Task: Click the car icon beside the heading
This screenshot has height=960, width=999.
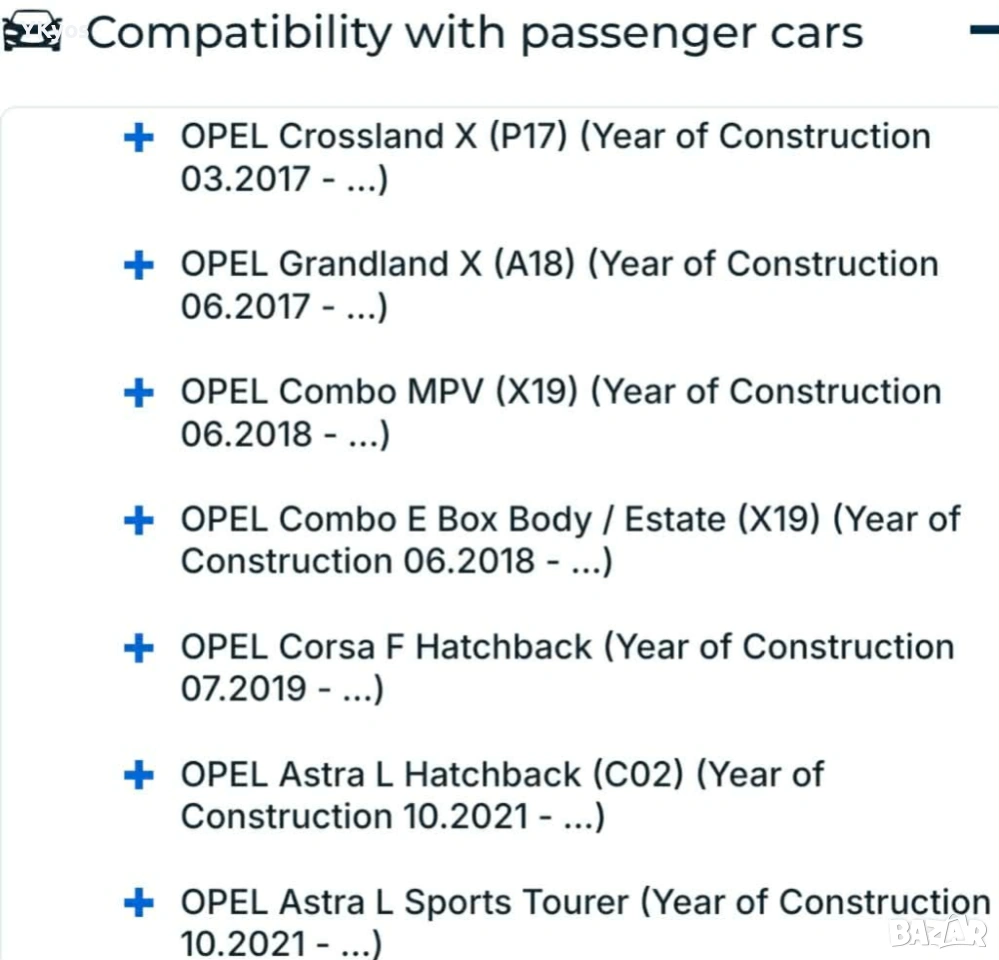Action: coord(30,35)
